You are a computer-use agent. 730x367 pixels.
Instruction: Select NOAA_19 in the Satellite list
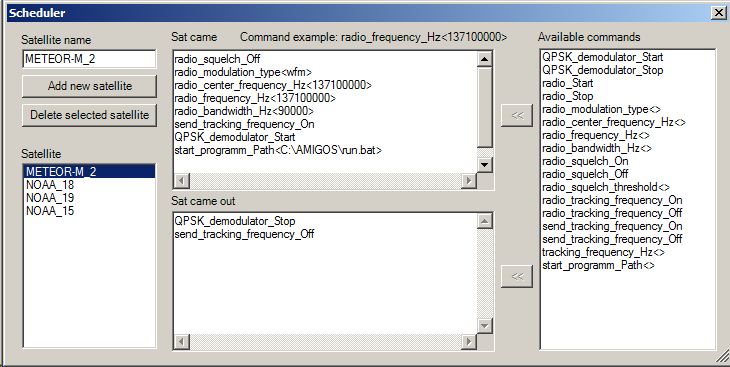pos(89,198)
